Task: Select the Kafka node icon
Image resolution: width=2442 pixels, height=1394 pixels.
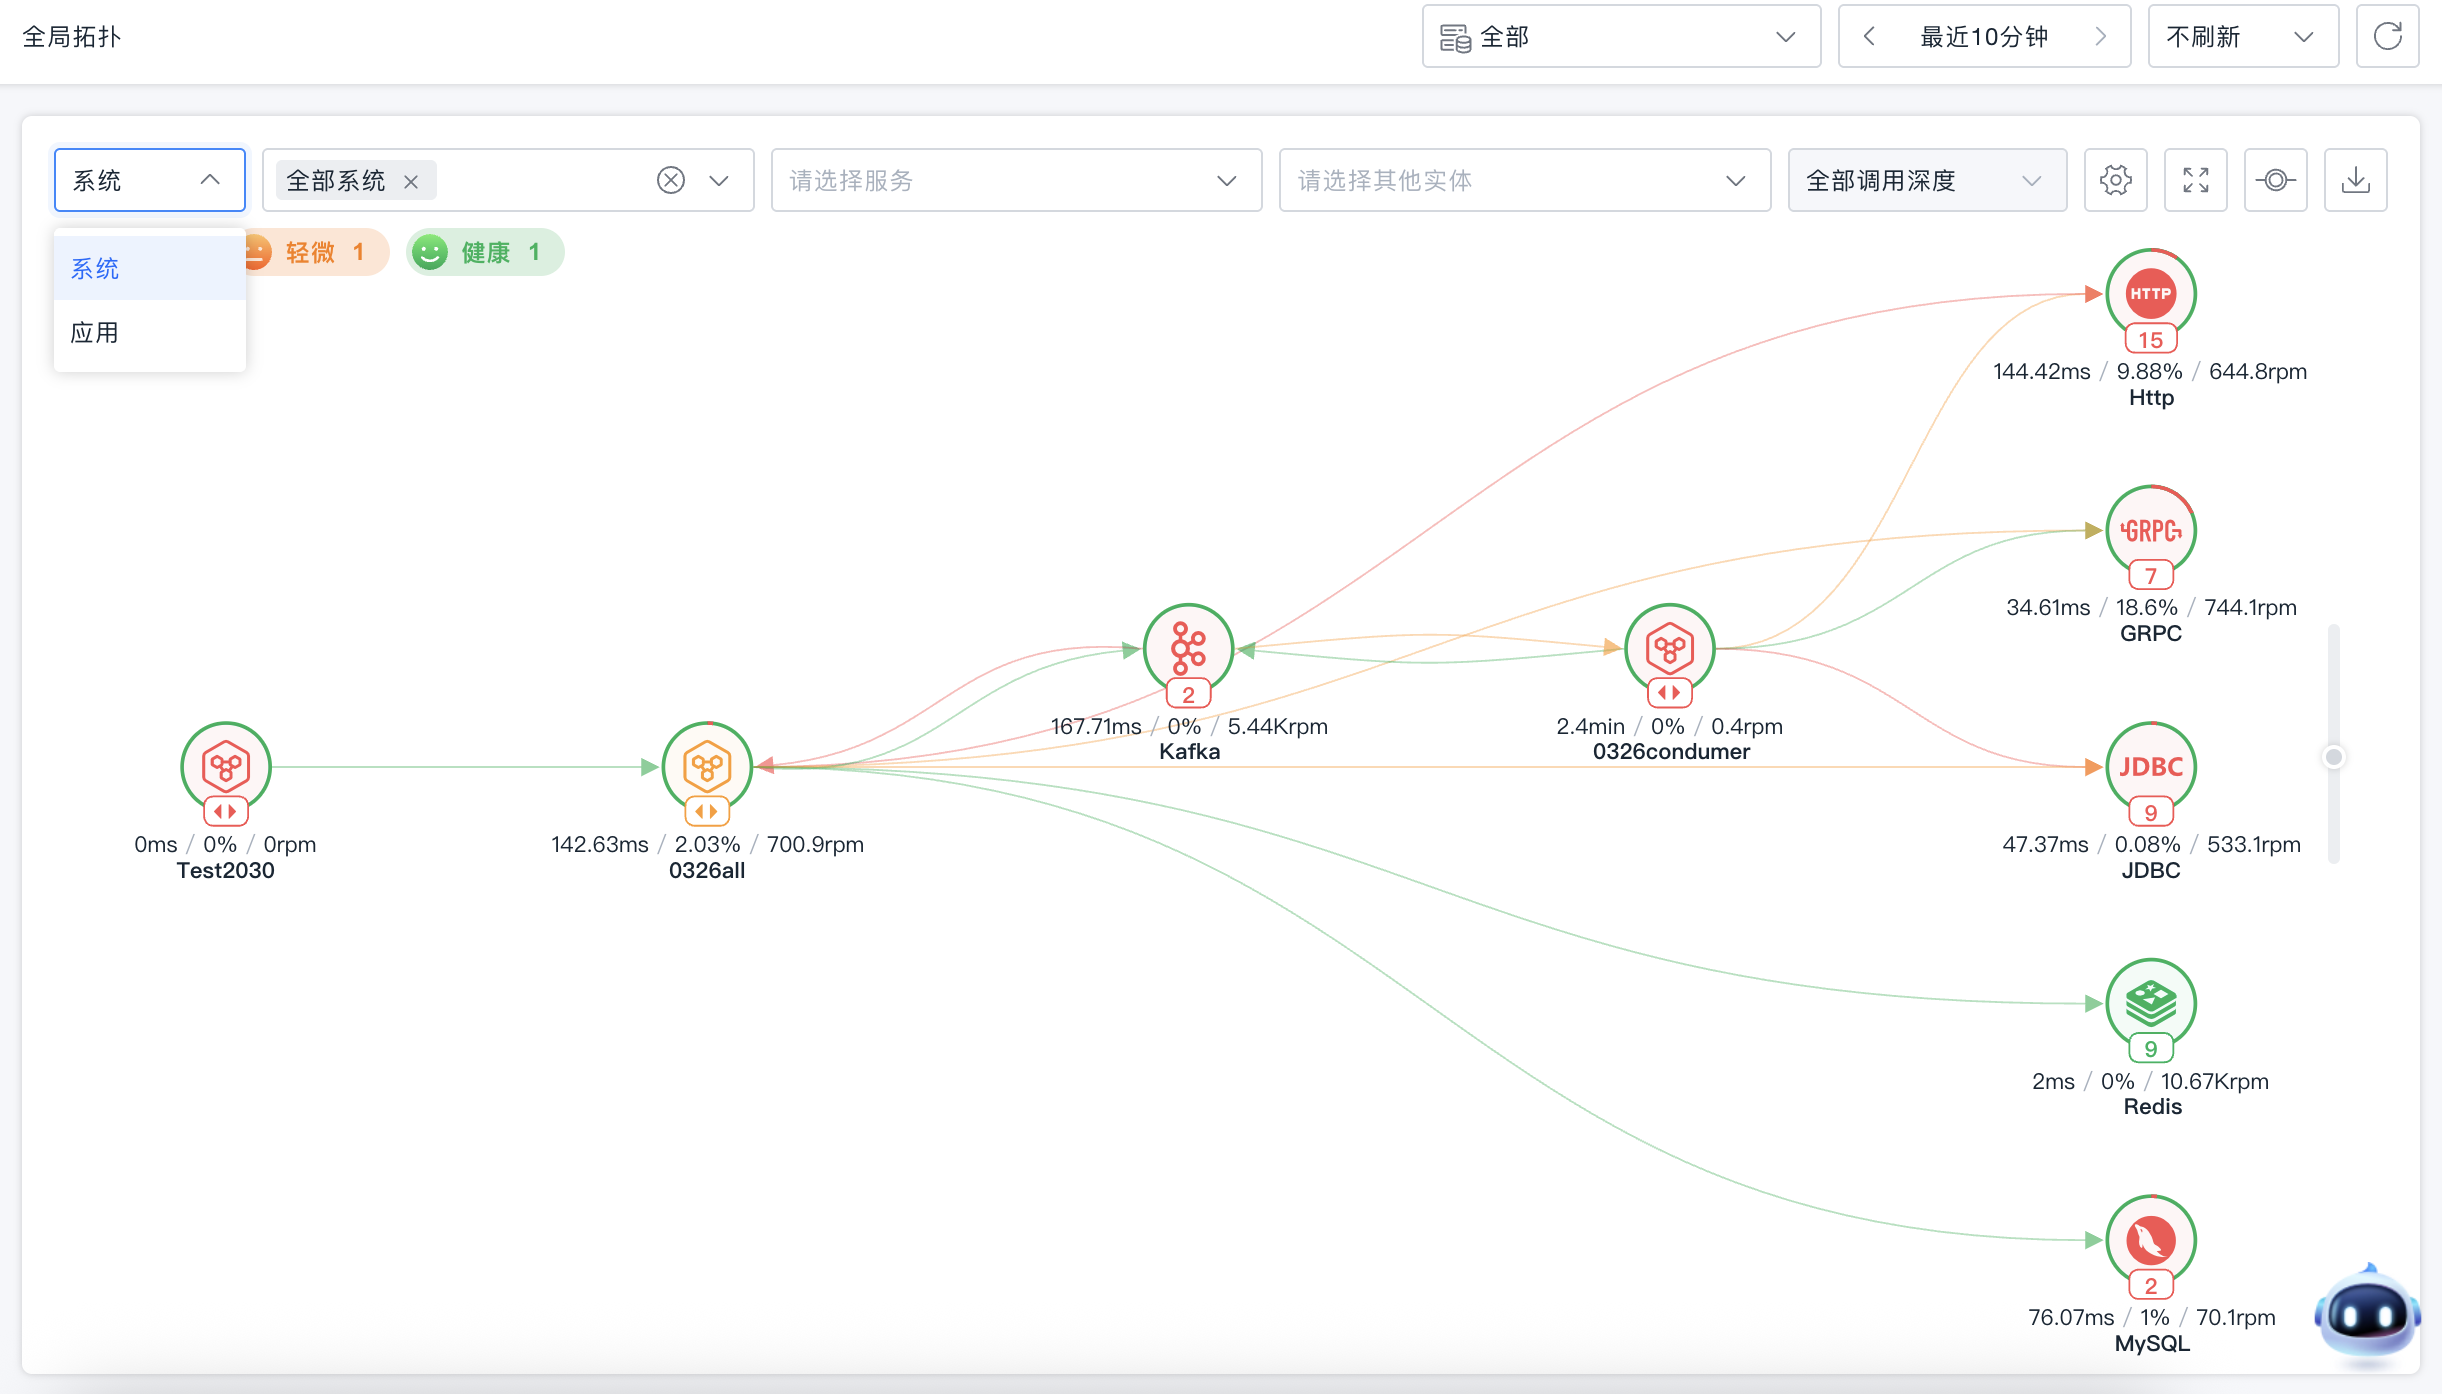Action: point(1188,649)
